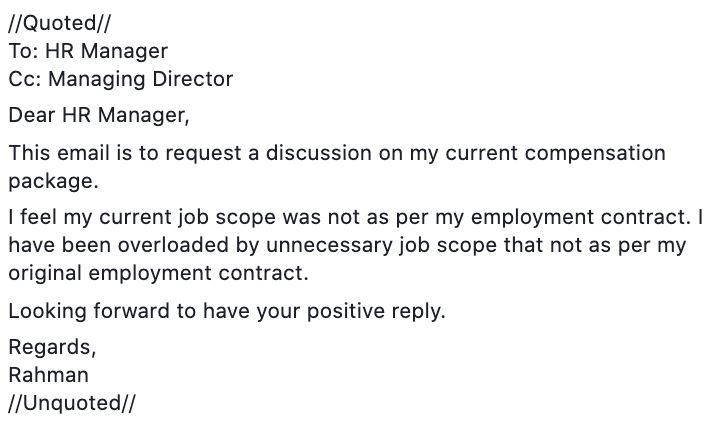Click the 'To: HR Manager' line

coord(88,51)
